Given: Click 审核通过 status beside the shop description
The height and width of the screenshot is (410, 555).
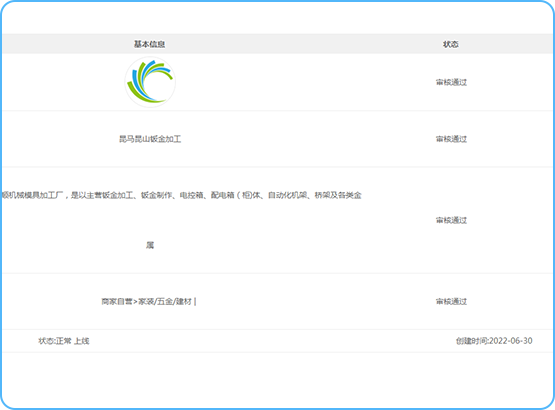Looking at the screenshot, I should [x=451, y=220].
